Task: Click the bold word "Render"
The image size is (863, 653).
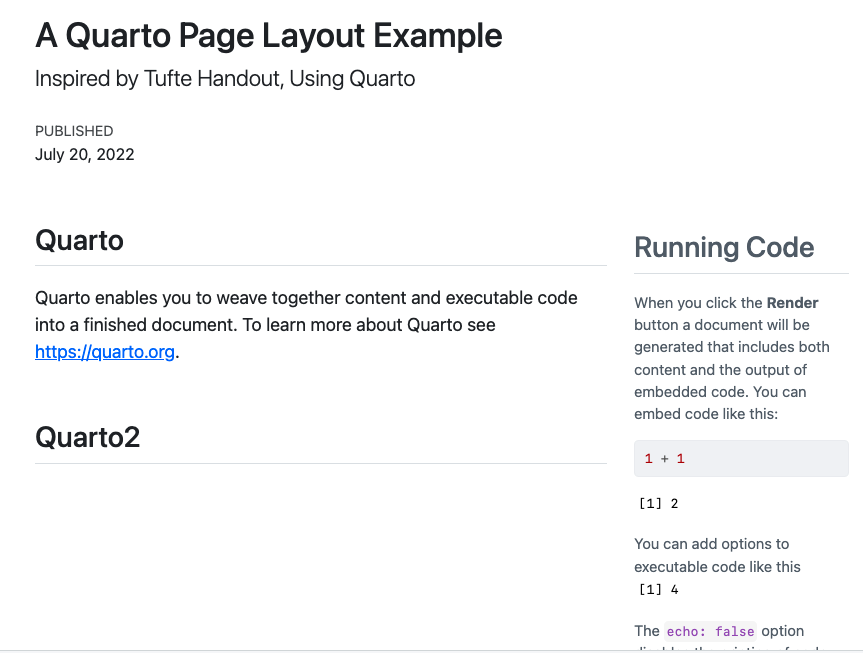Action: [x=792, y=303]
